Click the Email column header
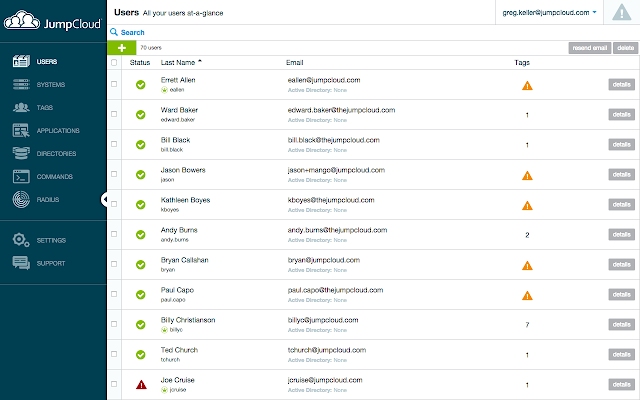Image resolution: width=640 pixels, height=400 pixels. click(294, 62)
